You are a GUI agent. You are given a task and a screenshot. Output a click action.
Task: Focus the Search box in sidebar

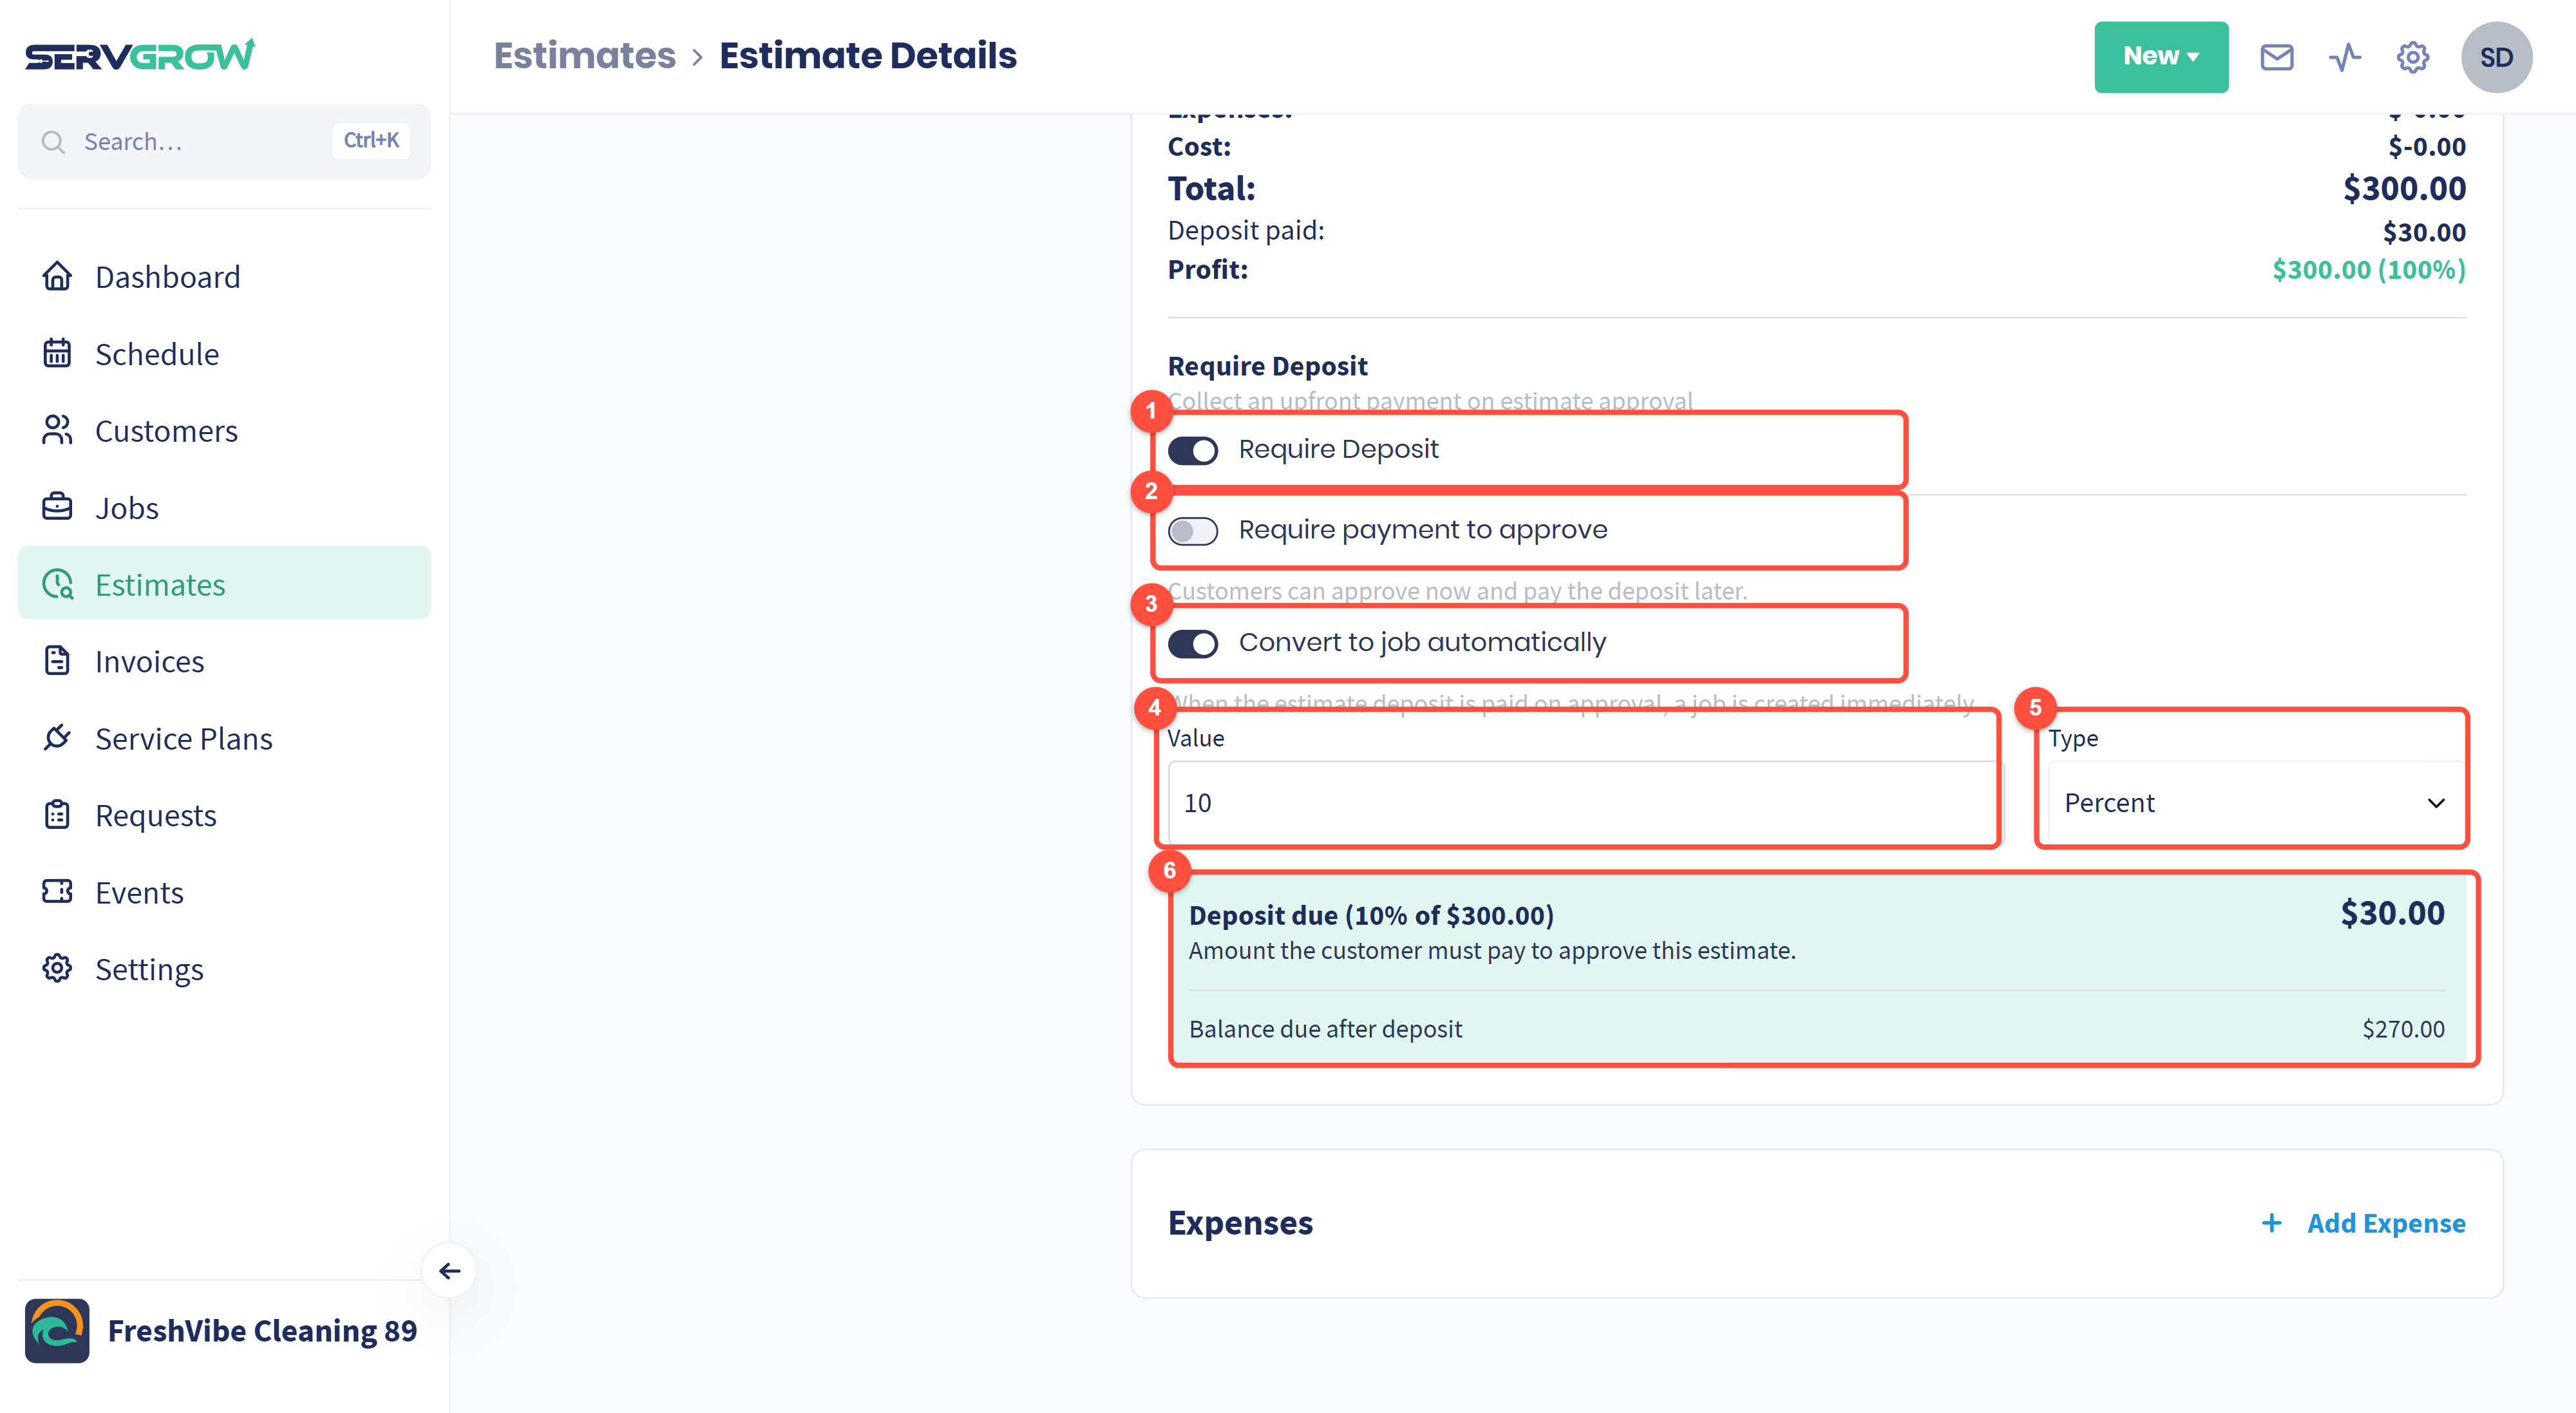pyautogui.click(x=224, y=141)
